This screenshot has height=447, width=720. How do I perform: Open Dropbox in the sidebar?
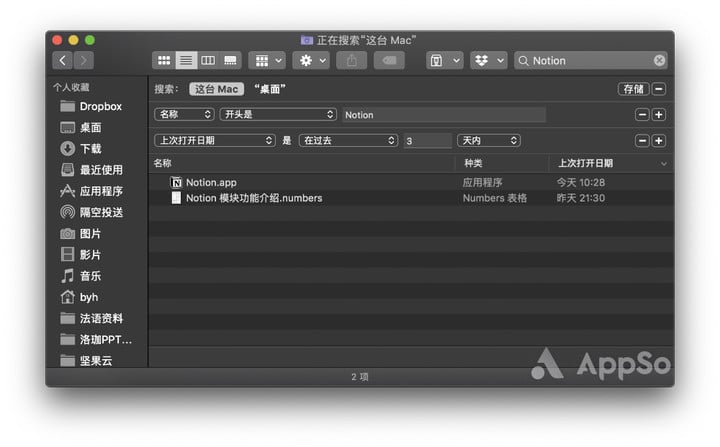point(97,107)
